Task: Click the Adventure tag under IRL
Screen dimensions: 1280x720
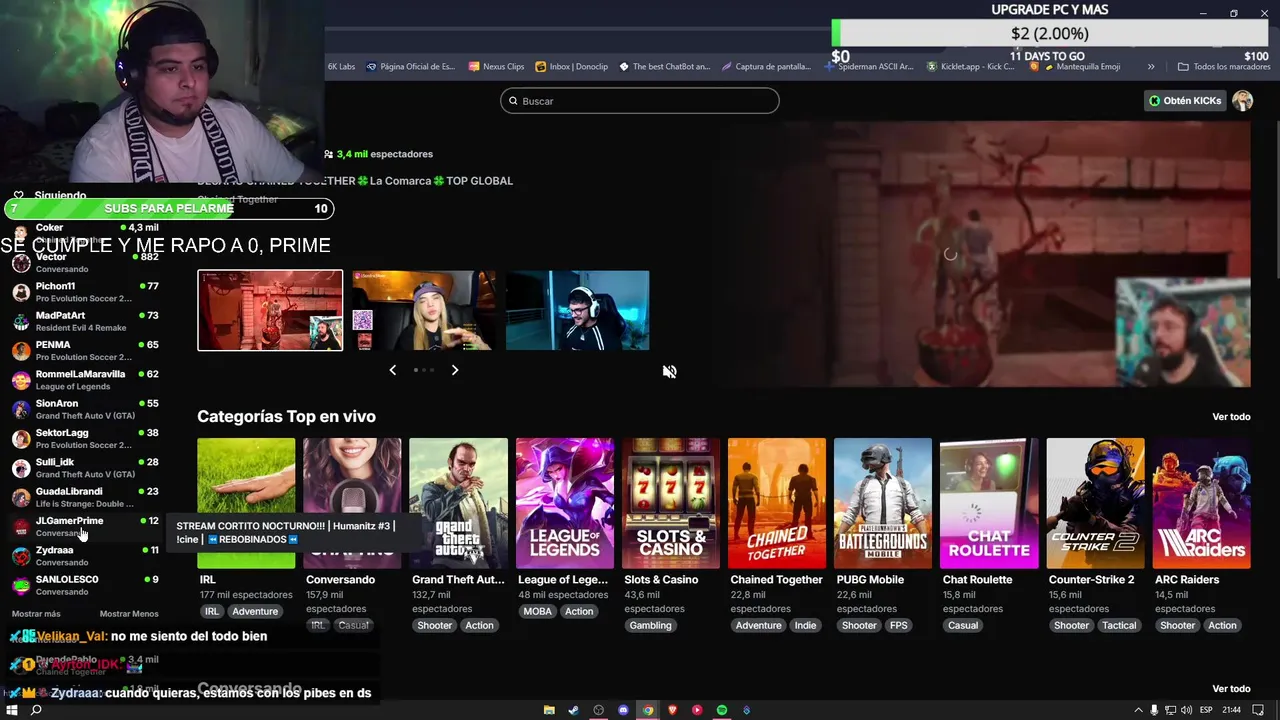Action: coord(255,612)
